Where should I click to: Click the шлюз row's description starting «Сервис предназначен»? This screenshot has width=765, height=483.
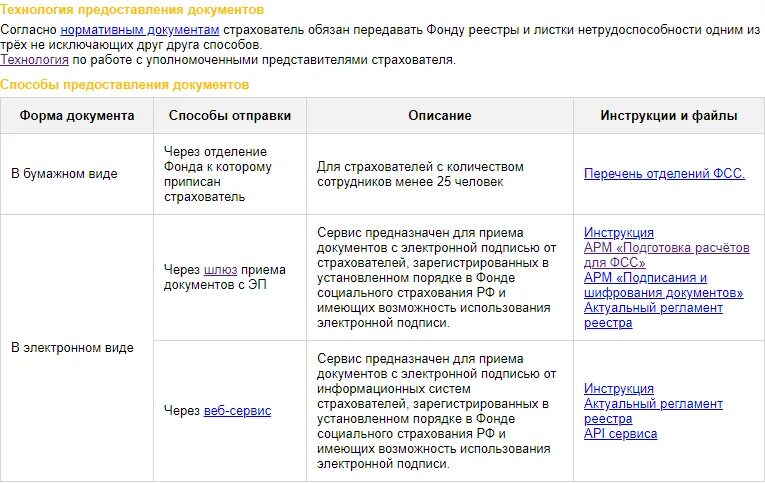[437, 278]
